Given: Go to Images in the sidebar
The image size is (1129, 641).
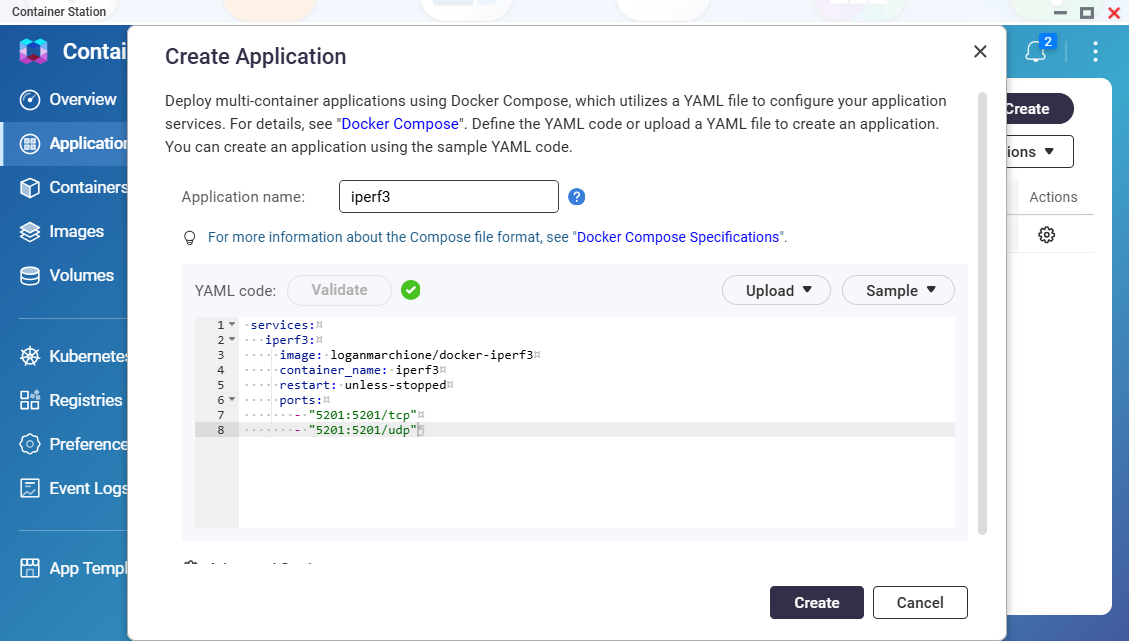Looking at the screenshot, I should pyautogui.click(x=64, y=231).
